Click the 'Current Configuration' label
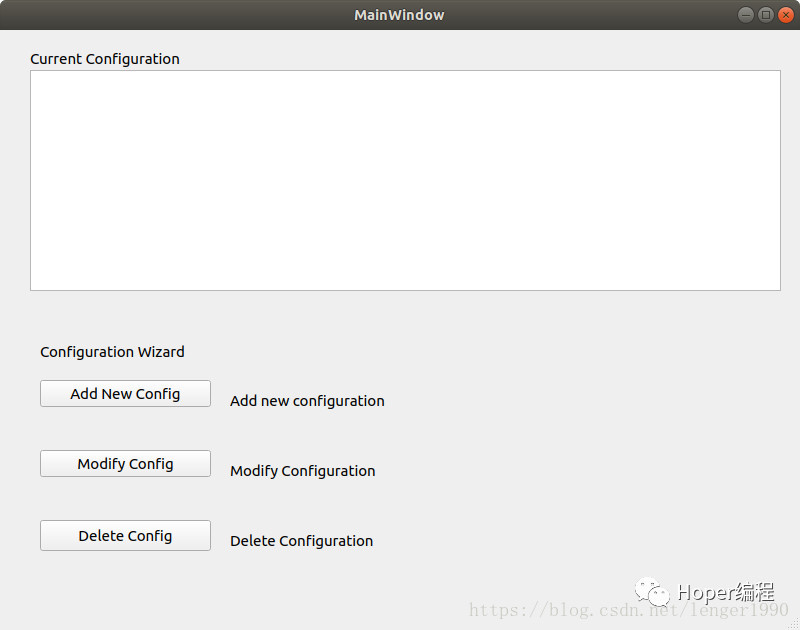800x630 pixels. [x=105, y=59]
